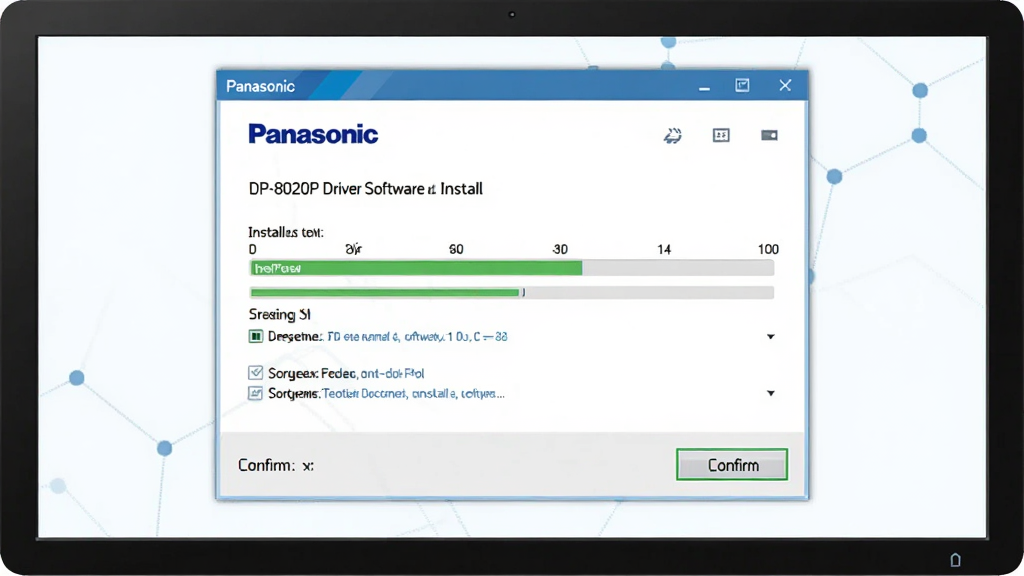Click the Confirm button
The height and width of the screenshot is (576, 1024).
point(731,464)
